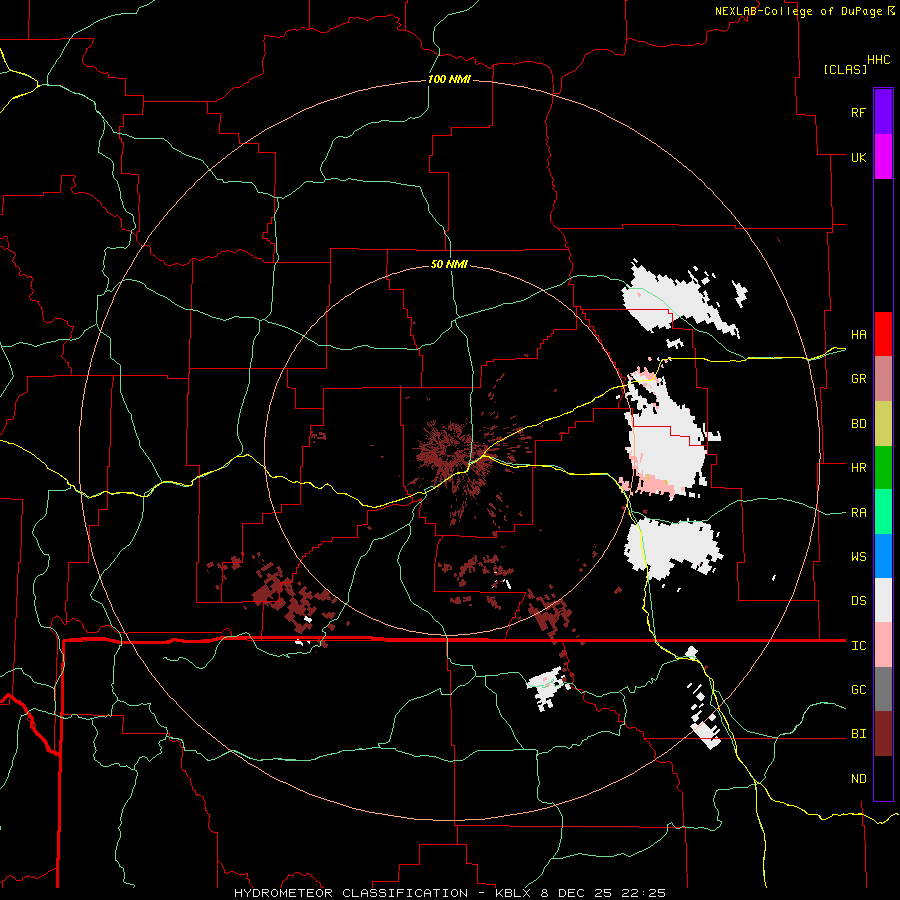This screenshot has height=900, width=900.
Task: Click the '50 NMI' range ring label
Action: pyautogui.click(x=449, y=264)
